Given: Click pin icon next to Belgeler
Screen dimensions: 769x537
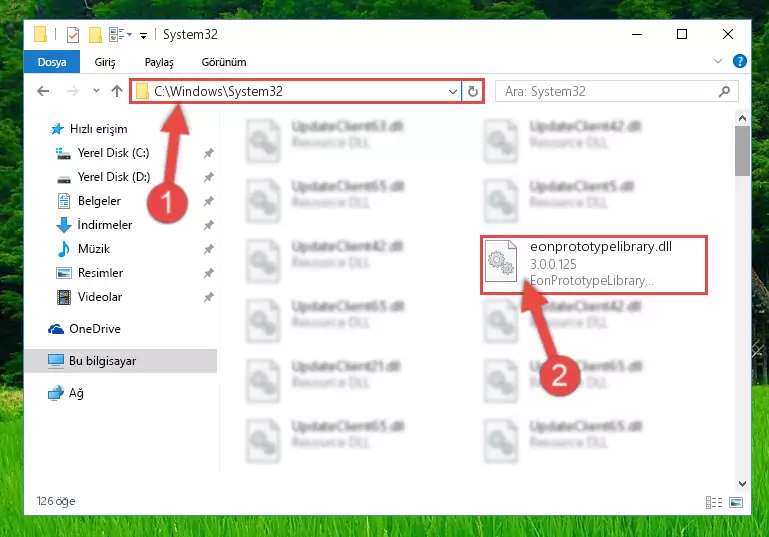Looking at the screenshot, I should (208, 201).
